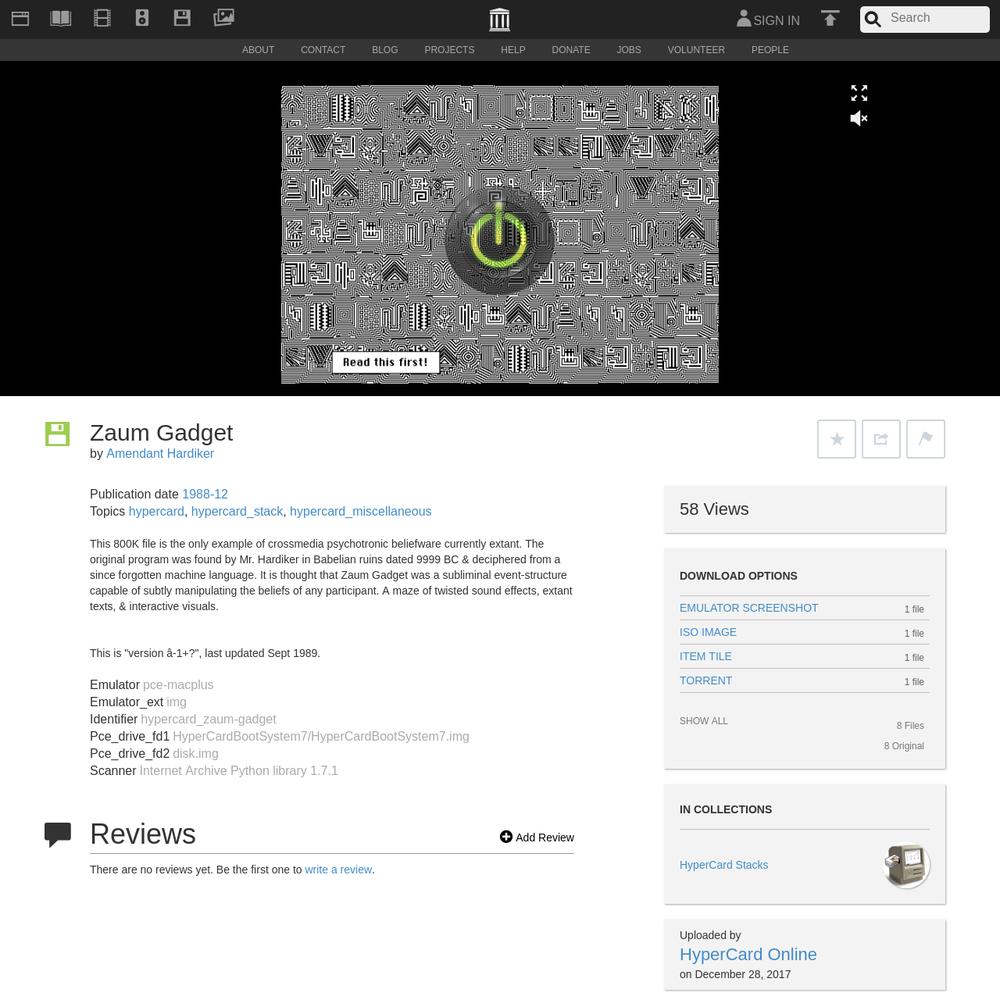Image resolution: width=1000 pixels, height=1000 pixels.
Task: Click the Reviews speech bubble icon
Action: pos(57,834)
